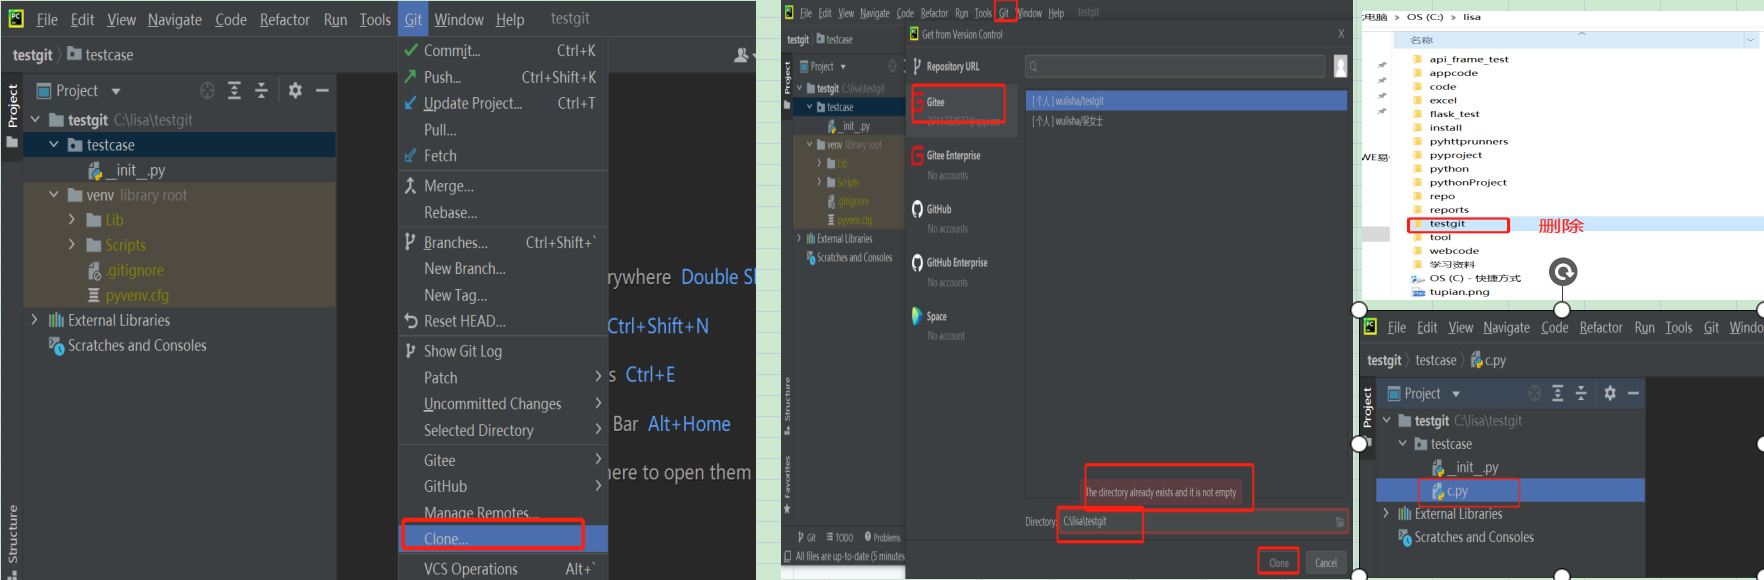Choose Fetch from the Git menu
This screenshot has width=1764, height=580.
(503, 156)
